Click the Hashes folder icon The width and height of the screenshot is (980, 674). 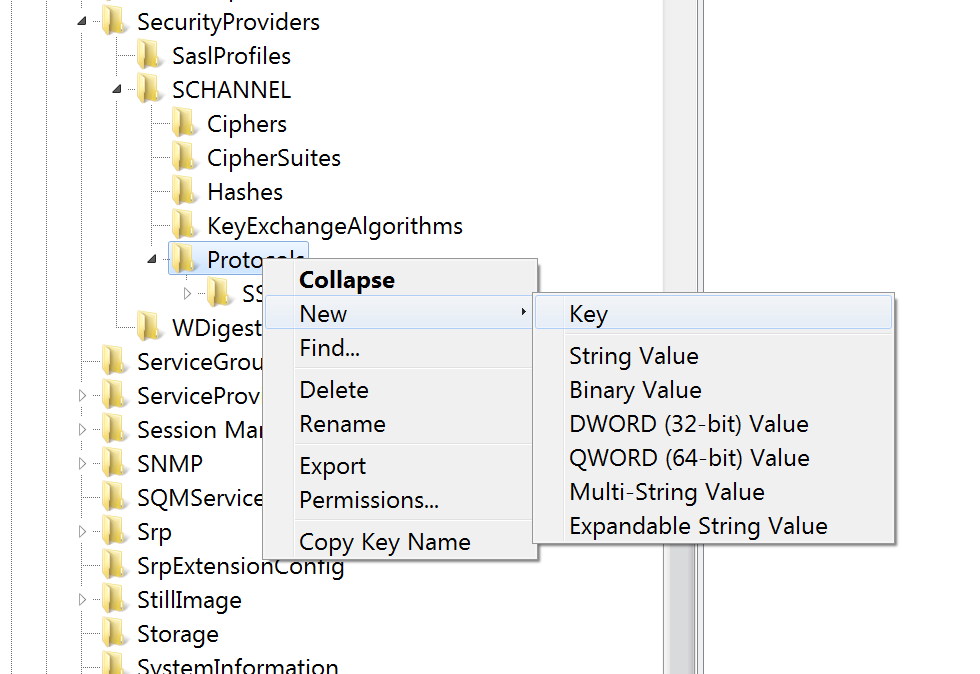click(184, 192)
